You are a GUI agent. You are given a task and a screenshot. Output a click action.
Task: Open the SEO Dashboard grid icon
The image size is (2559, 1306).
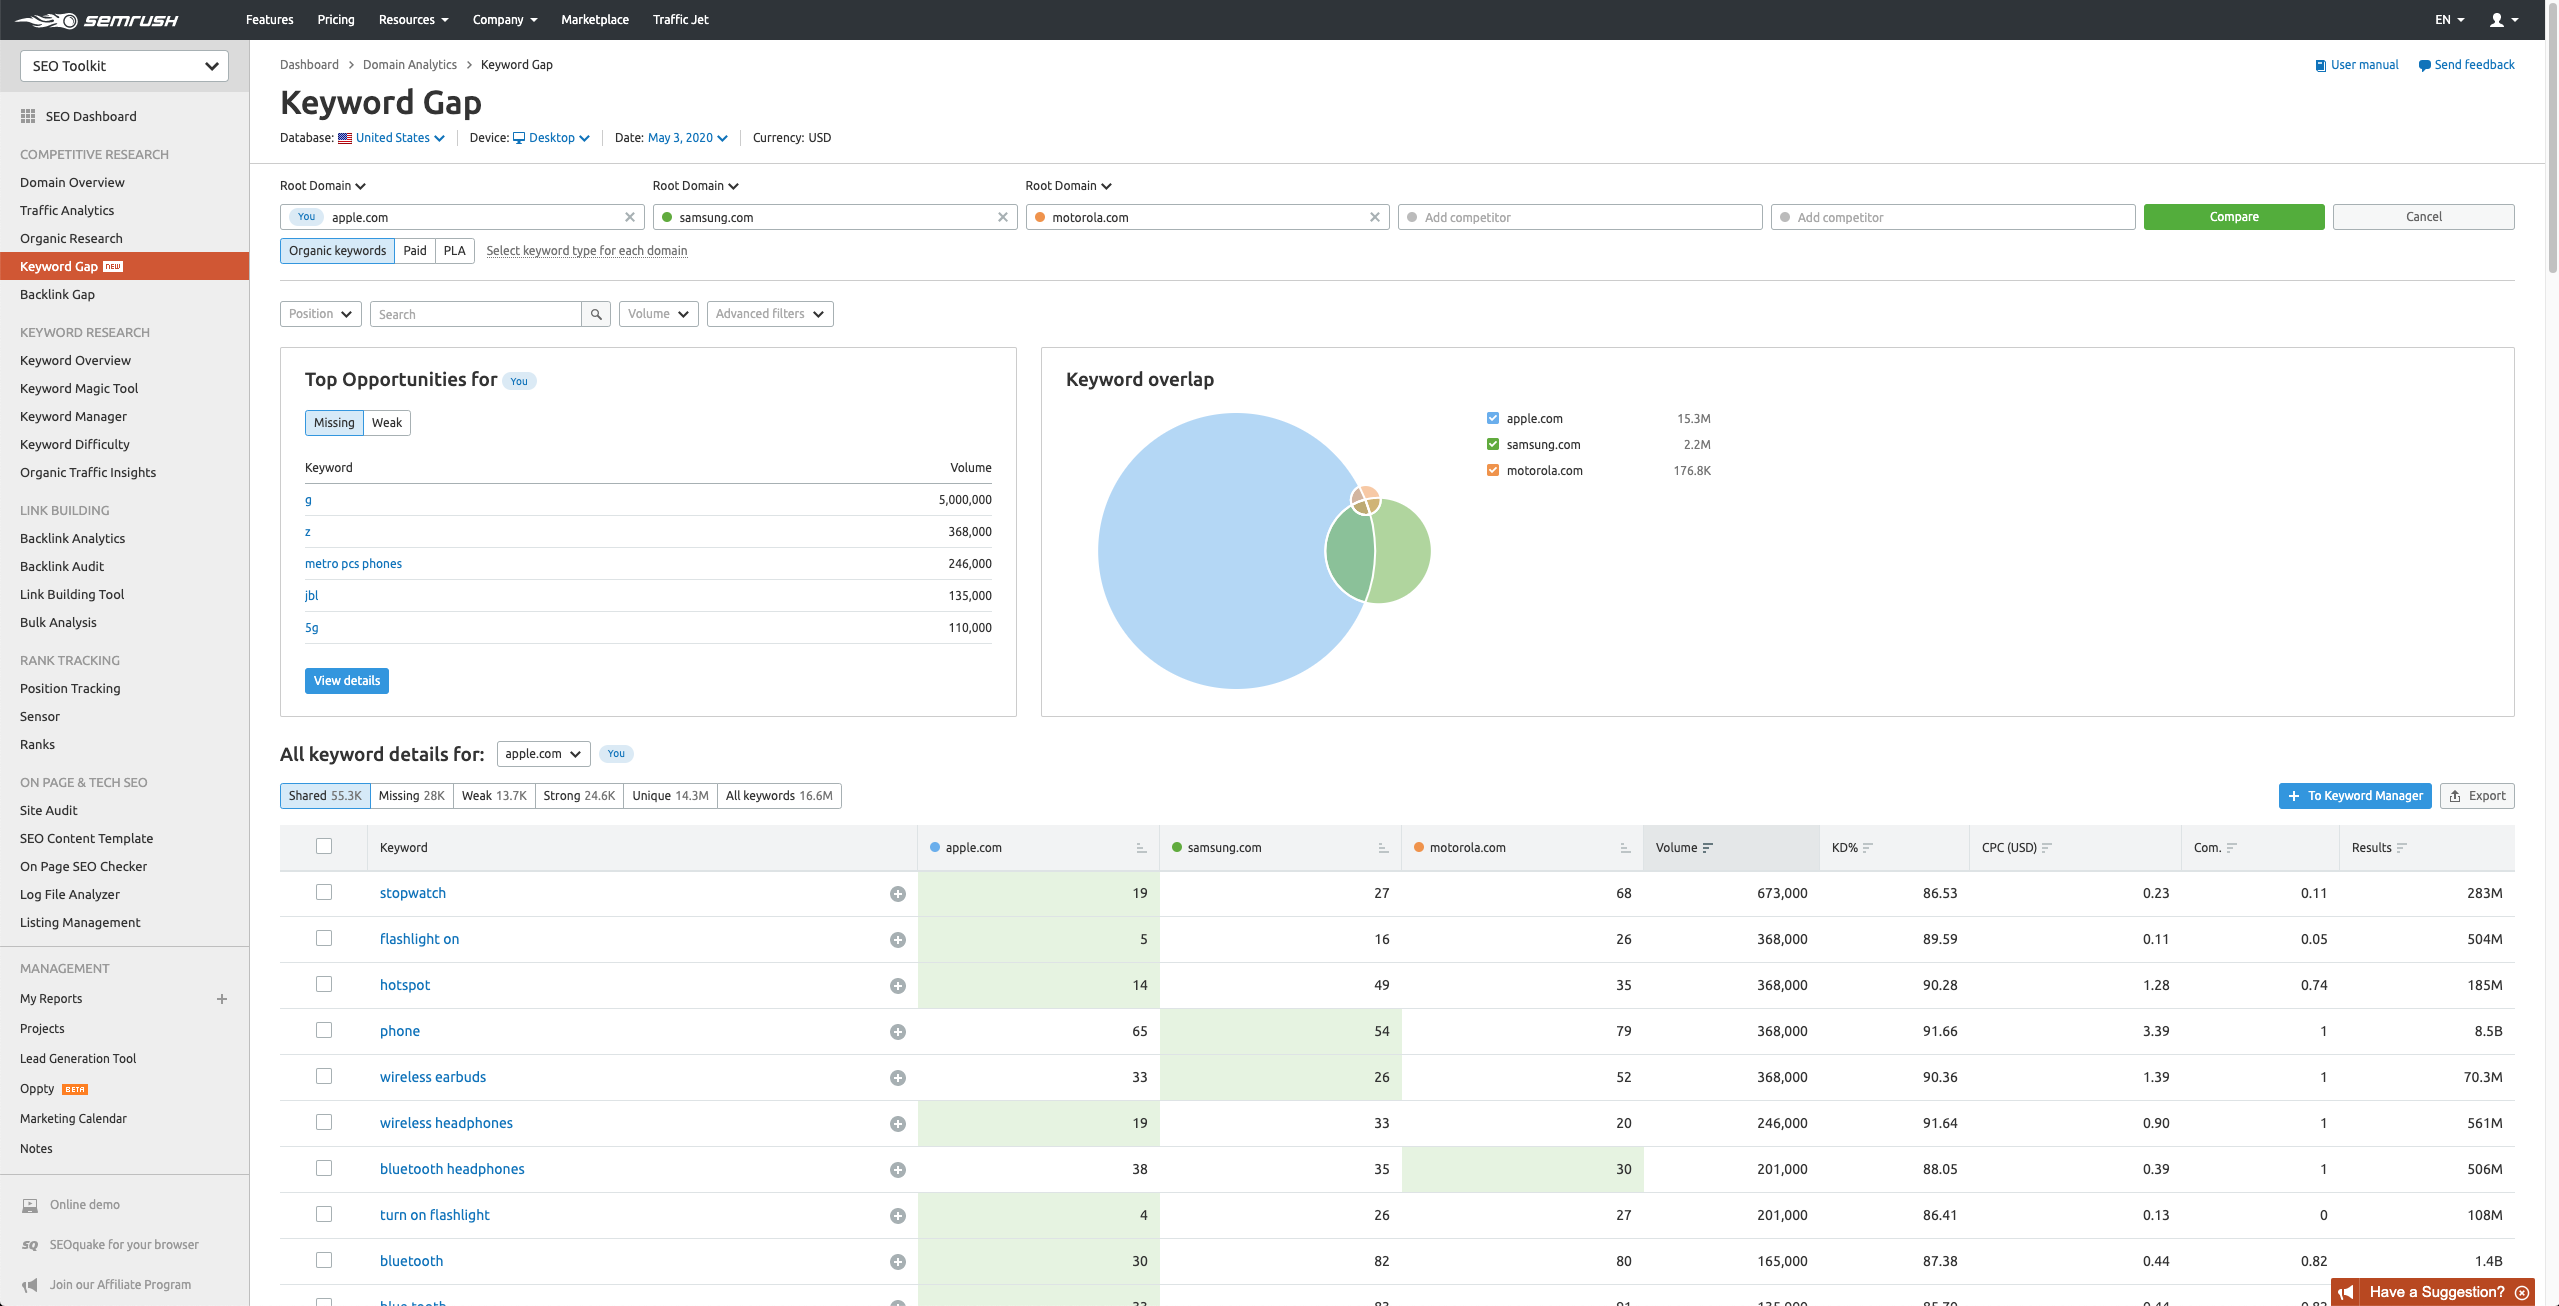pyautogui.click(x=28, y=116)
